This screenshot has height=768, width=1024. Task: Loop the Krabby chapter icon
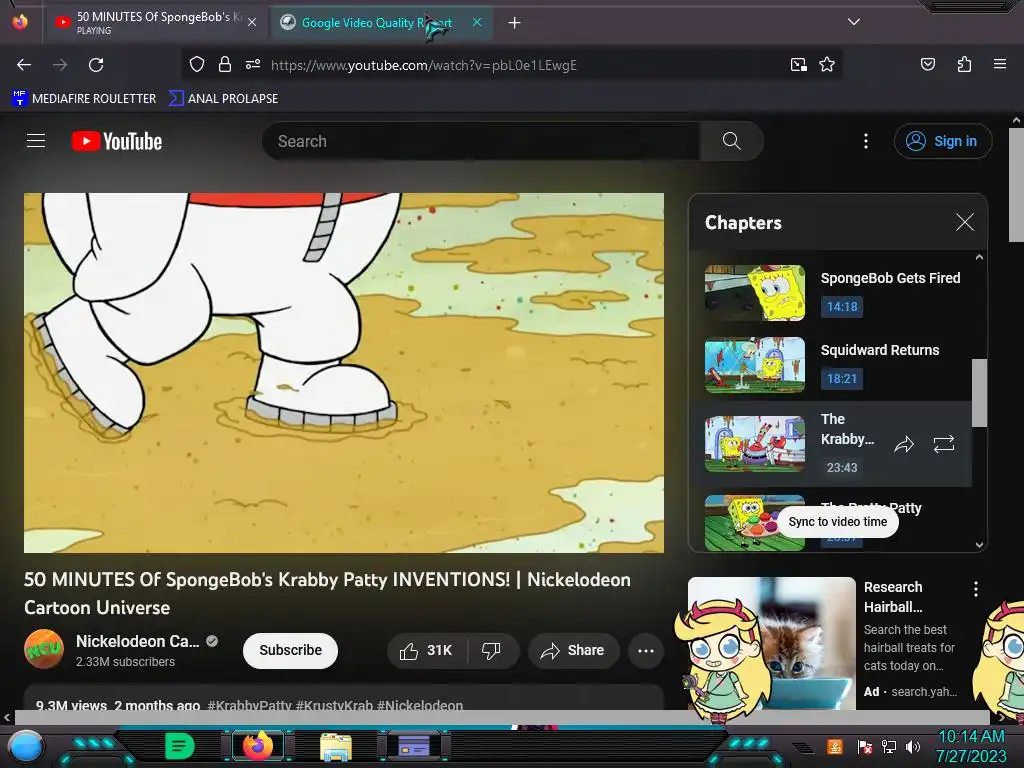click(x=944, y=445)
